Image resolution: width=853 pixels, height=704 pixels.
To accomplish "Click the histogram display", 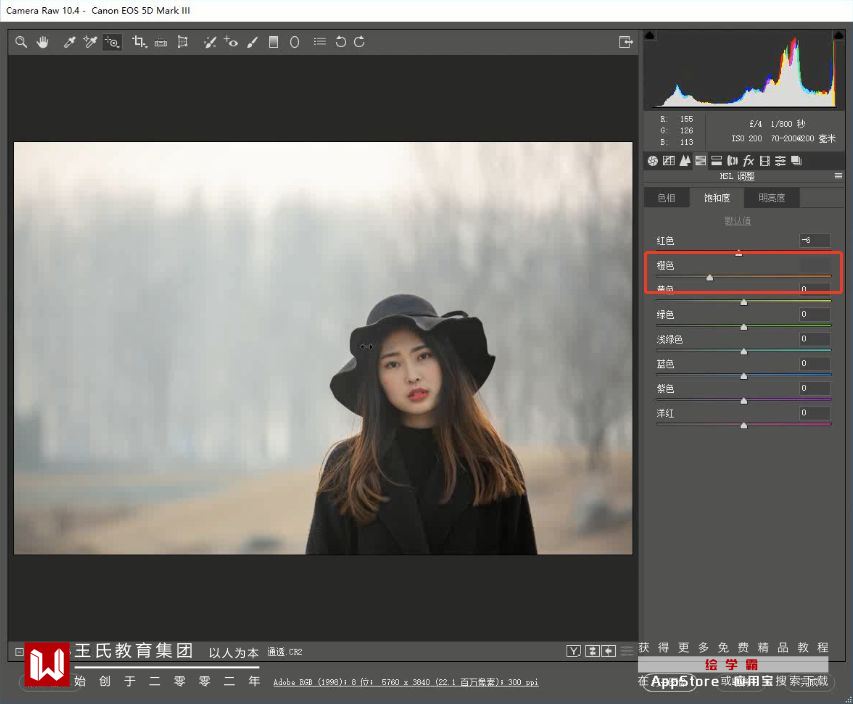I will pyautogui.click(x=744, y=70).
